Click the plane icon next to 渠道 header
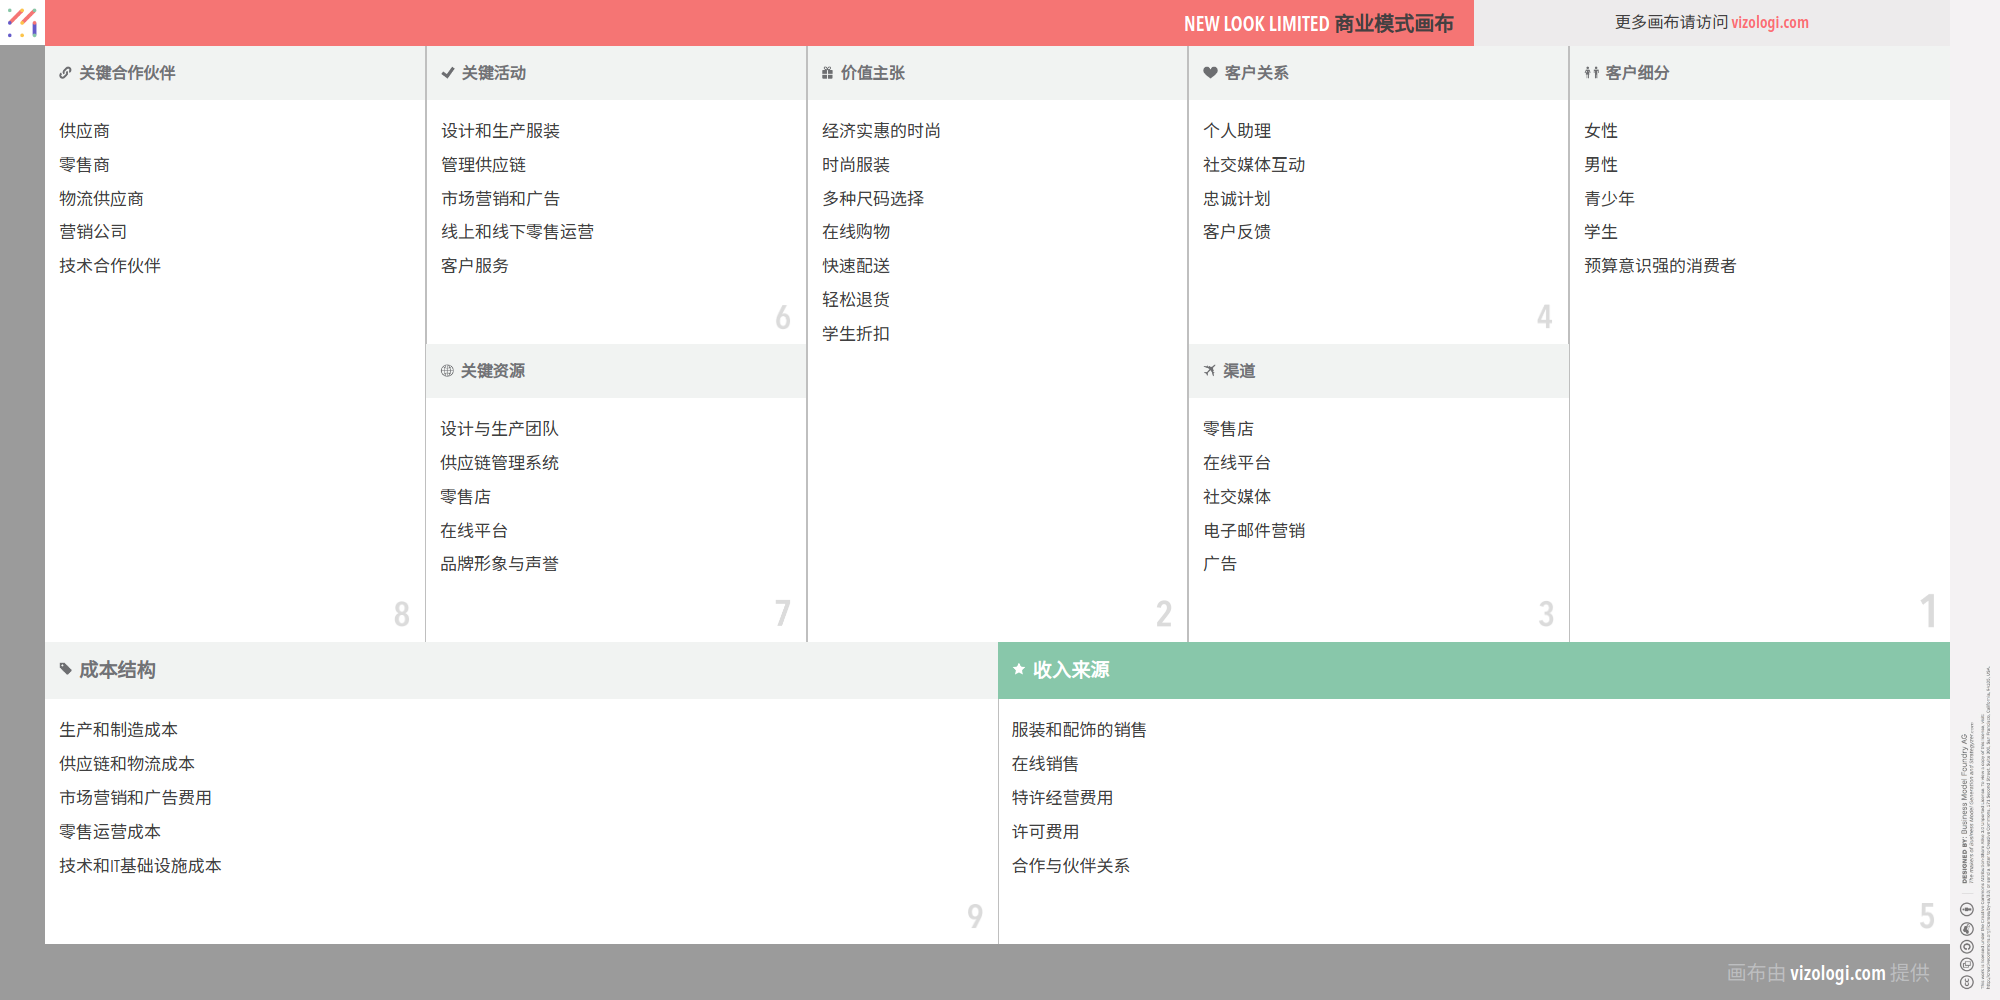2000x1000 pixels. (x=1208, y=370)
